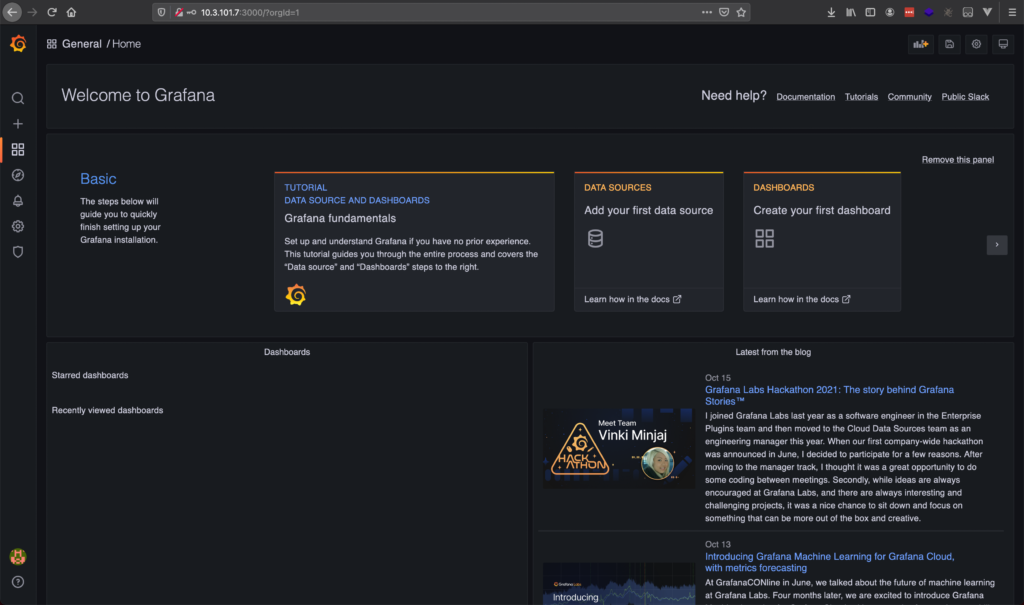The width and height of the screenshot is (1024, 605).
Task: Open the Grafana Labs Hackathon 2021 blog post
Action: coord(829,395)
